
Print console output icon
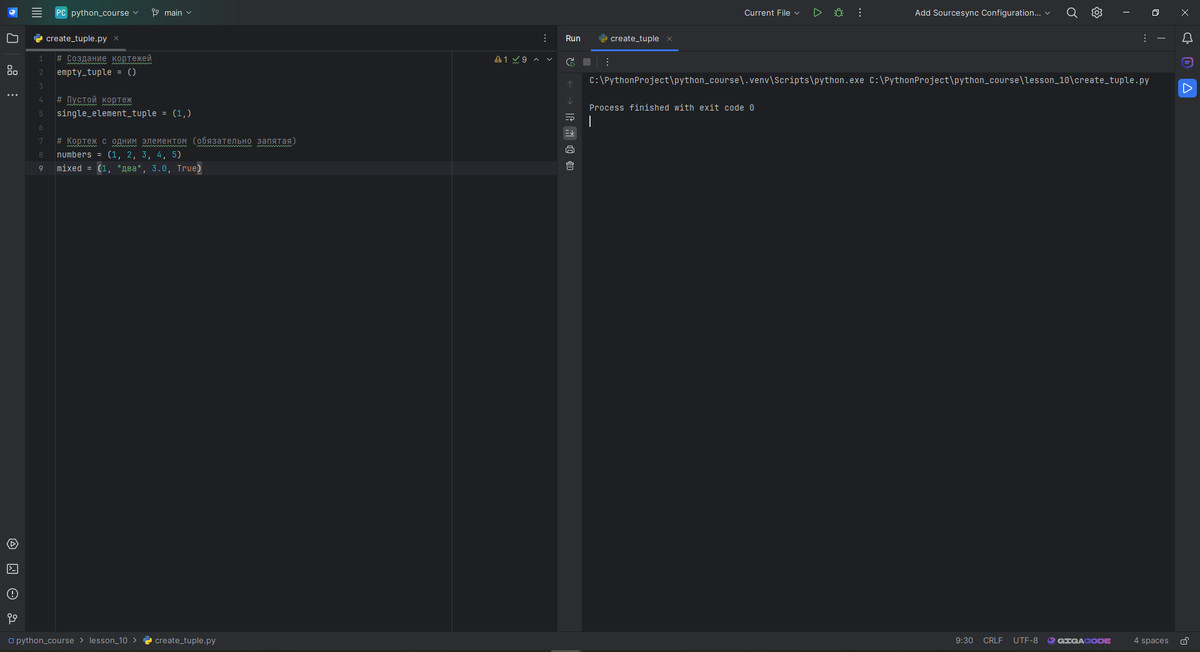click(x=570, y=150)
